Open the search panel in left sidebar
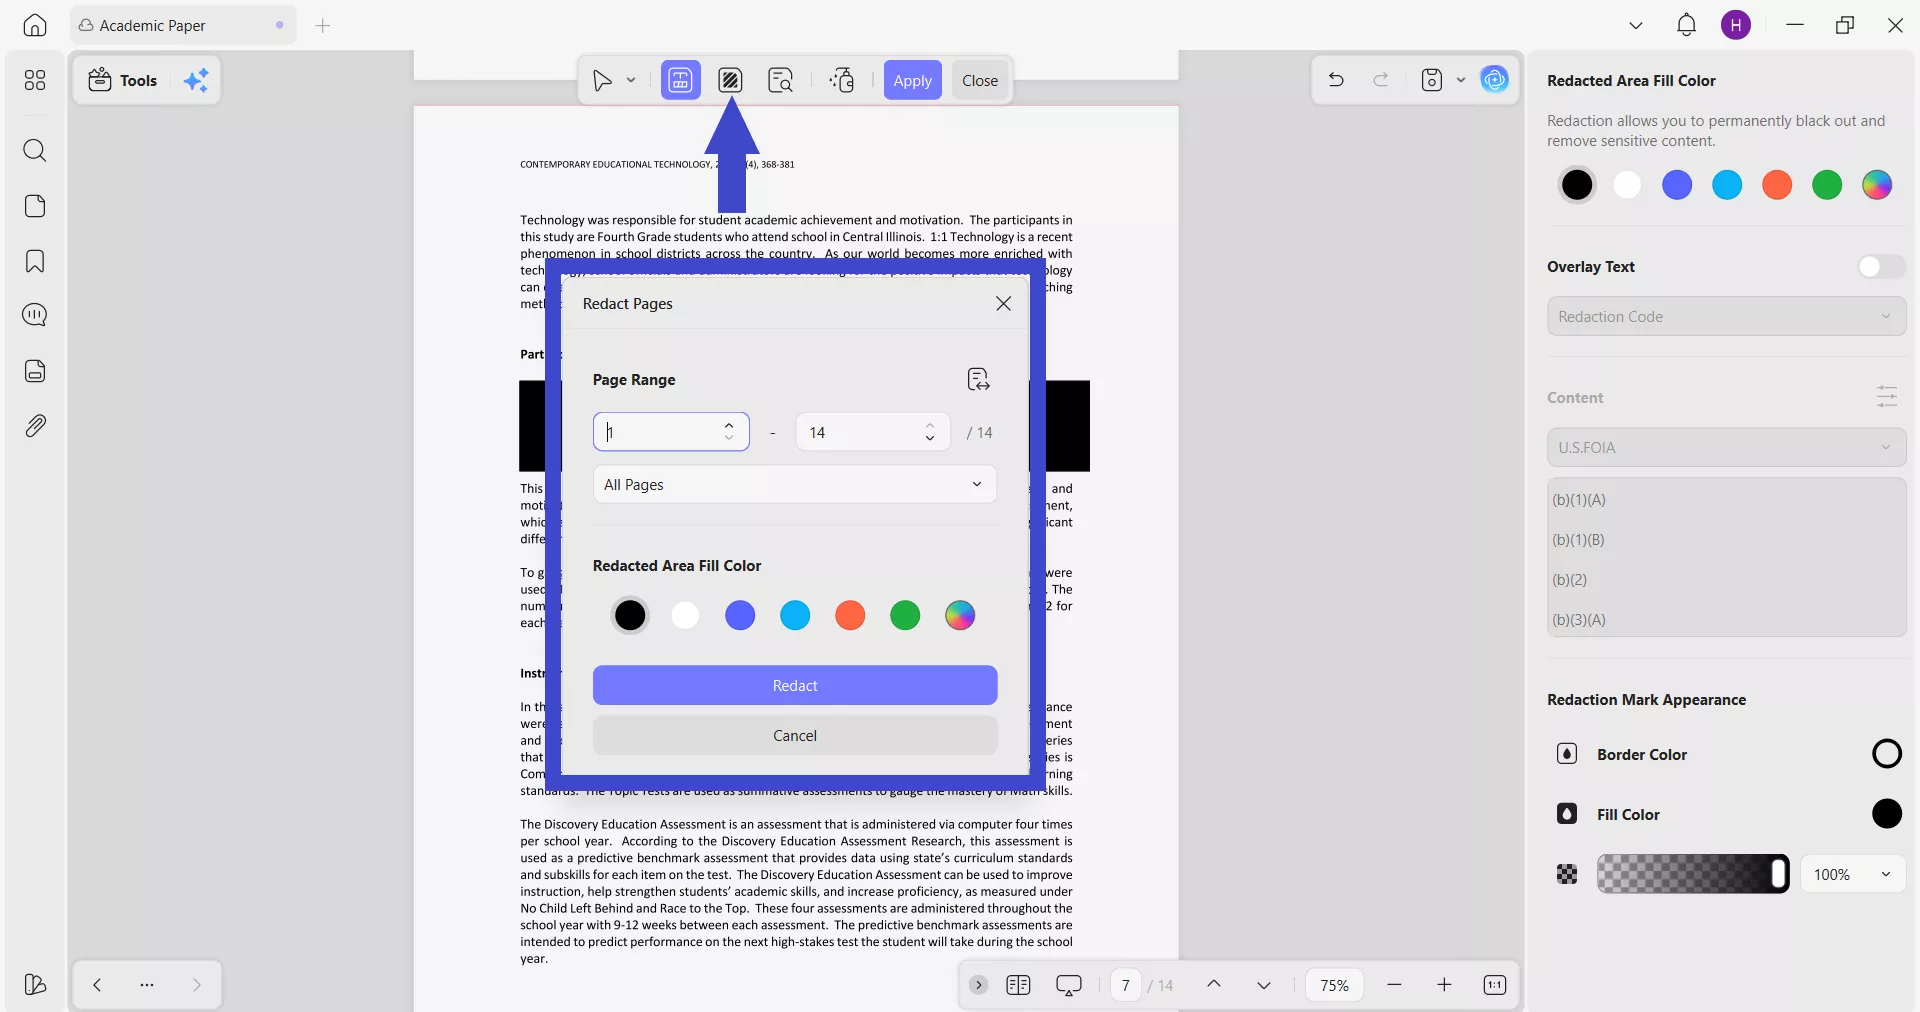Image resolution: width=1920 pixels, height=1012 pixels. (35, 150)
